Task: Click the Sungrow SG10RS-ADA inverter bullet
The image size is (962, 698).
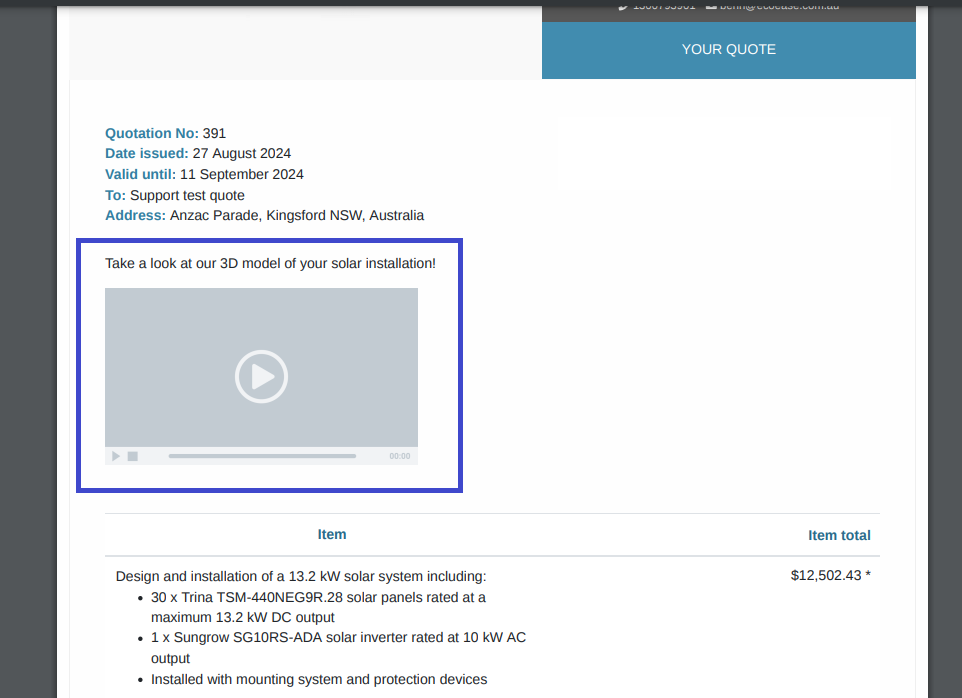Action: [338, 648]
